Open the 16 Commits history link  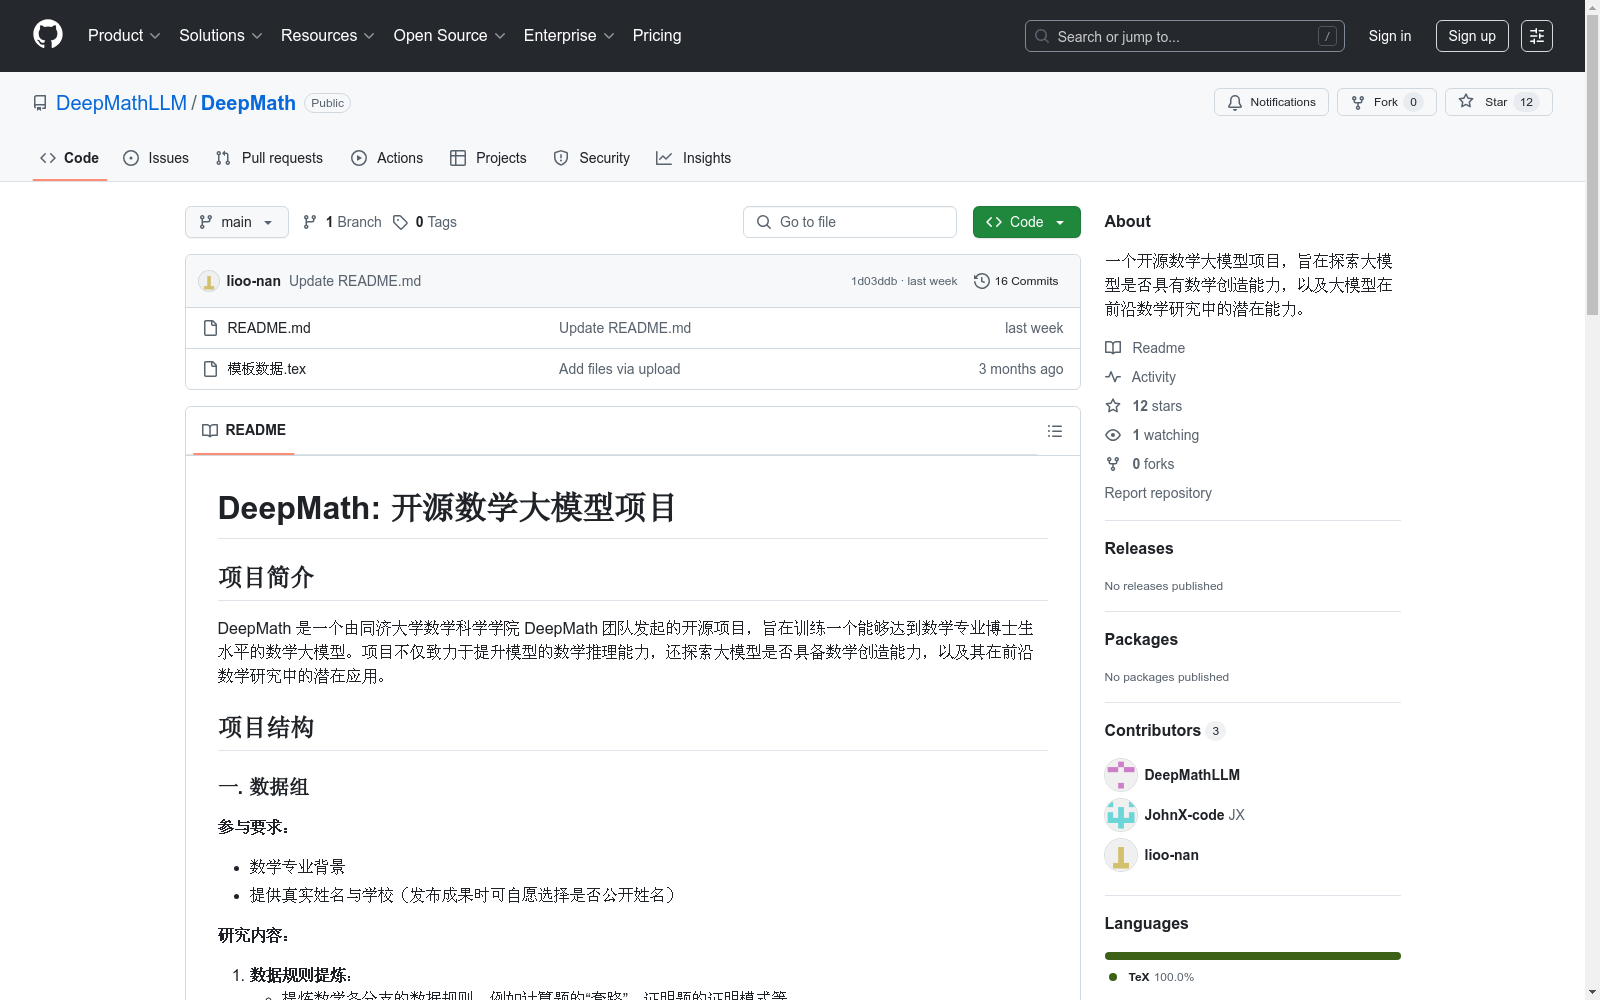coord(1016,281)
